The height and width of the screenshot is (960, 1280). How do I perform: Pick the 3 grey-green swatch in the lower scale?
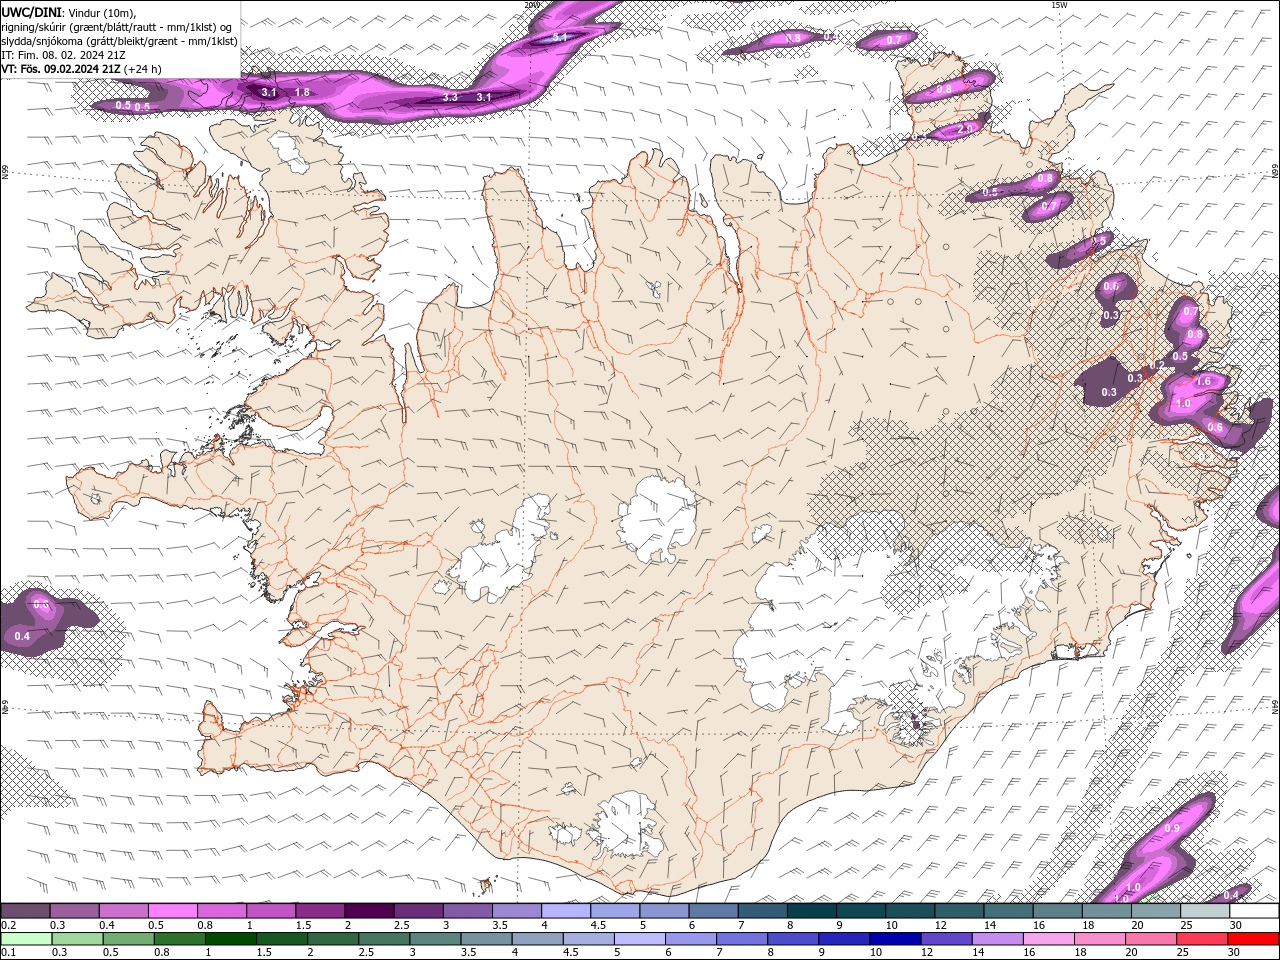point(436,938)
